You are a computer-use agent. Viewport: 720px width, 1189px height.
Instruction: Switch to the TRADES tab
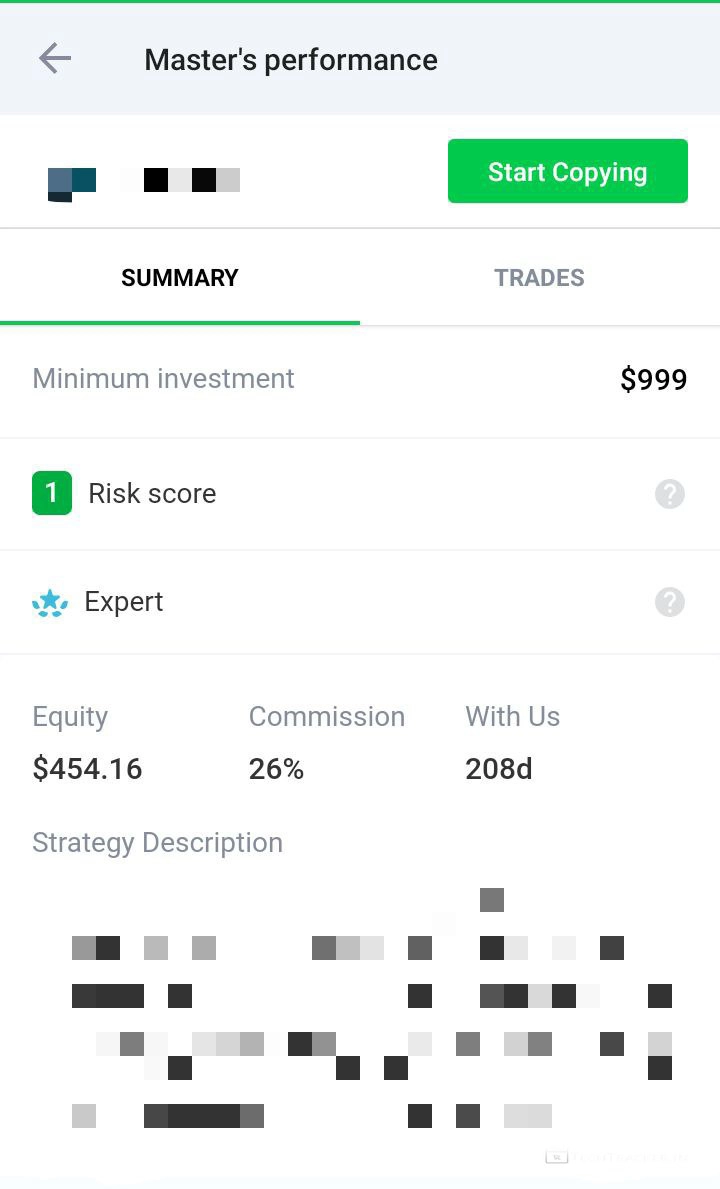coord(539,278)
